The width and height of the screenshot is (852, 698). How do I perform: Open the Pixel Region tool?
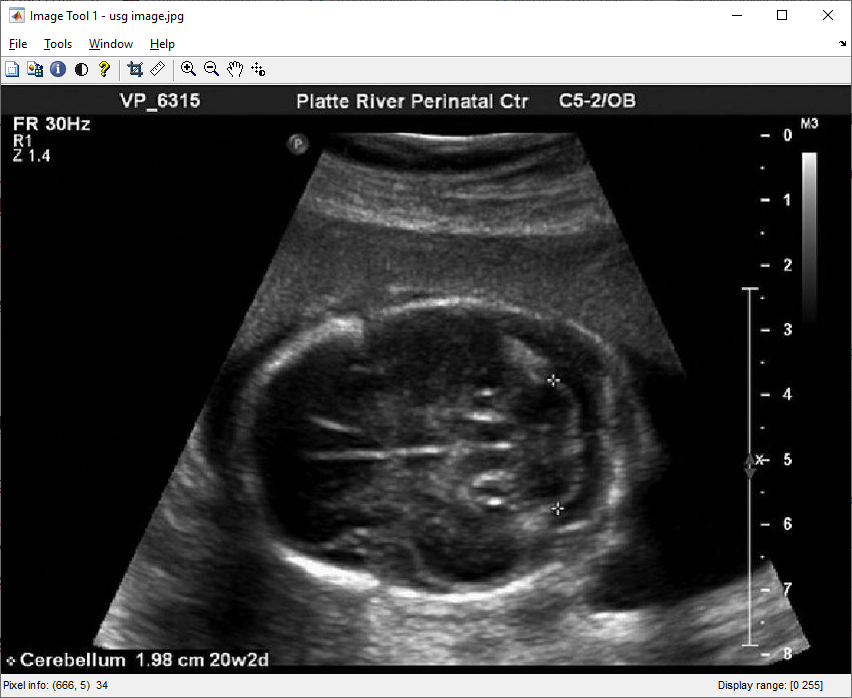click(x=35, y=69)
